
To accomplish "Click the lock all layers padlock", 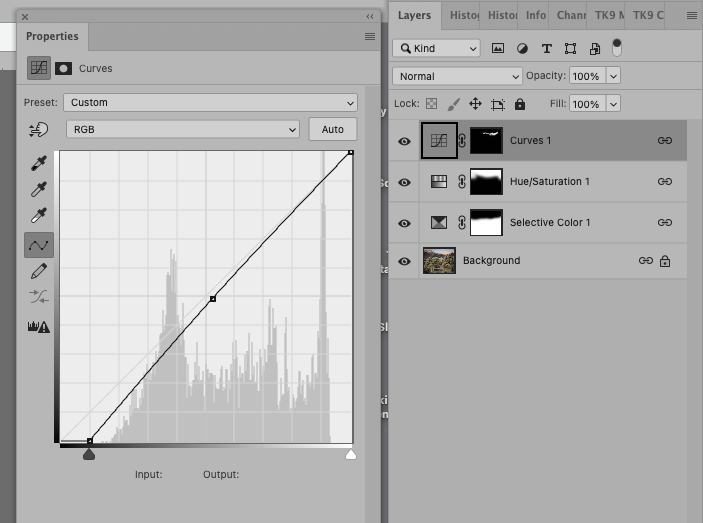I will coord(520,104).
